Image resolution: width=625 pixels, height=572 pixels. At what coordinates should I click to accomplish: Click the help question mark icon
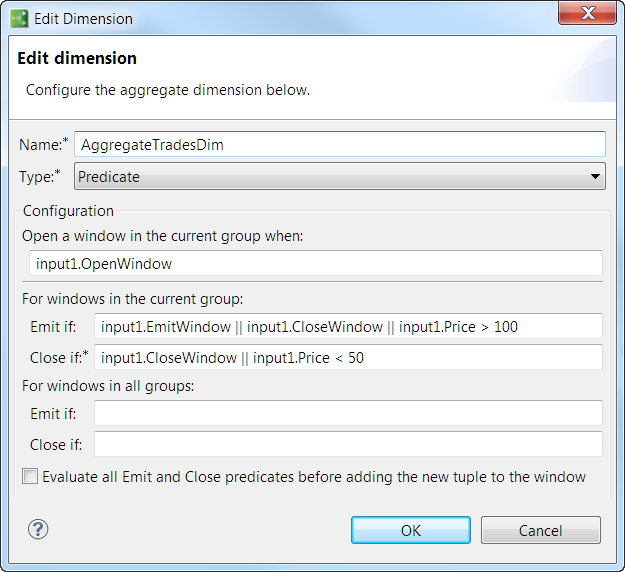pyautogui.click(x=38, y=529)
